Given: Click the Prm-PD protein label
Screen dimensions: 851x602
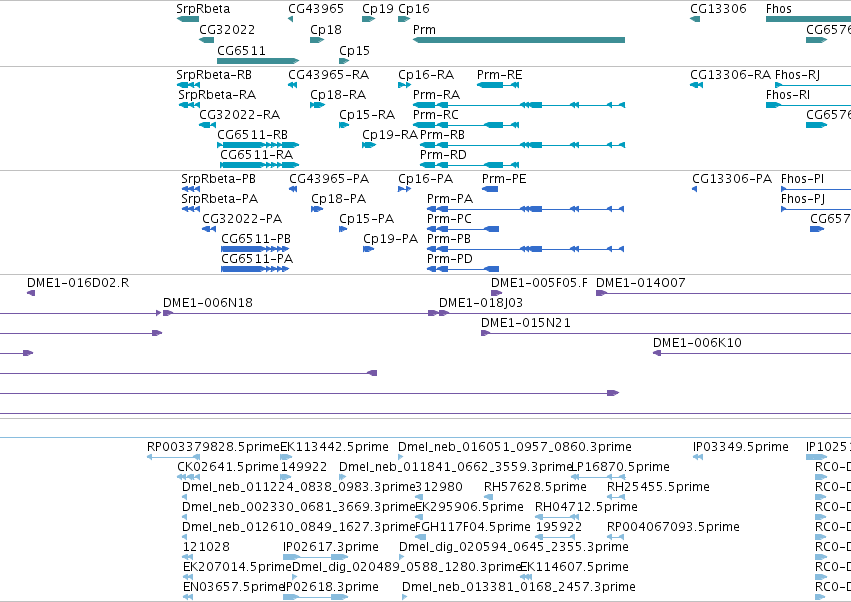Looking at the screenshot, I should click(x=450, y=259).
